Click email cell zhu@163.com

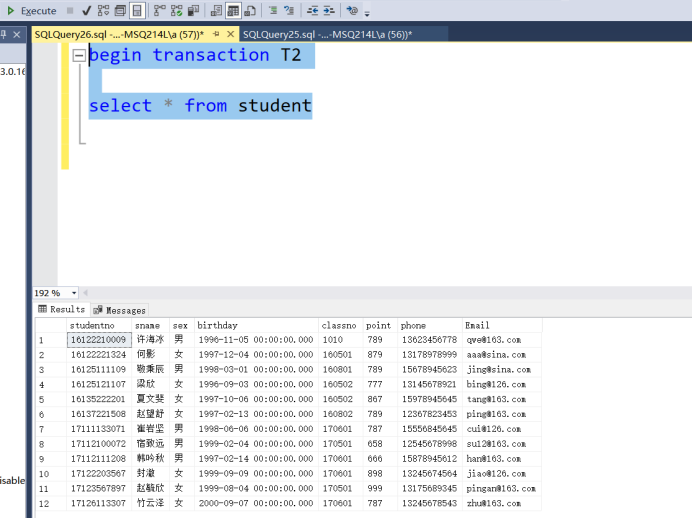(502, 503)
